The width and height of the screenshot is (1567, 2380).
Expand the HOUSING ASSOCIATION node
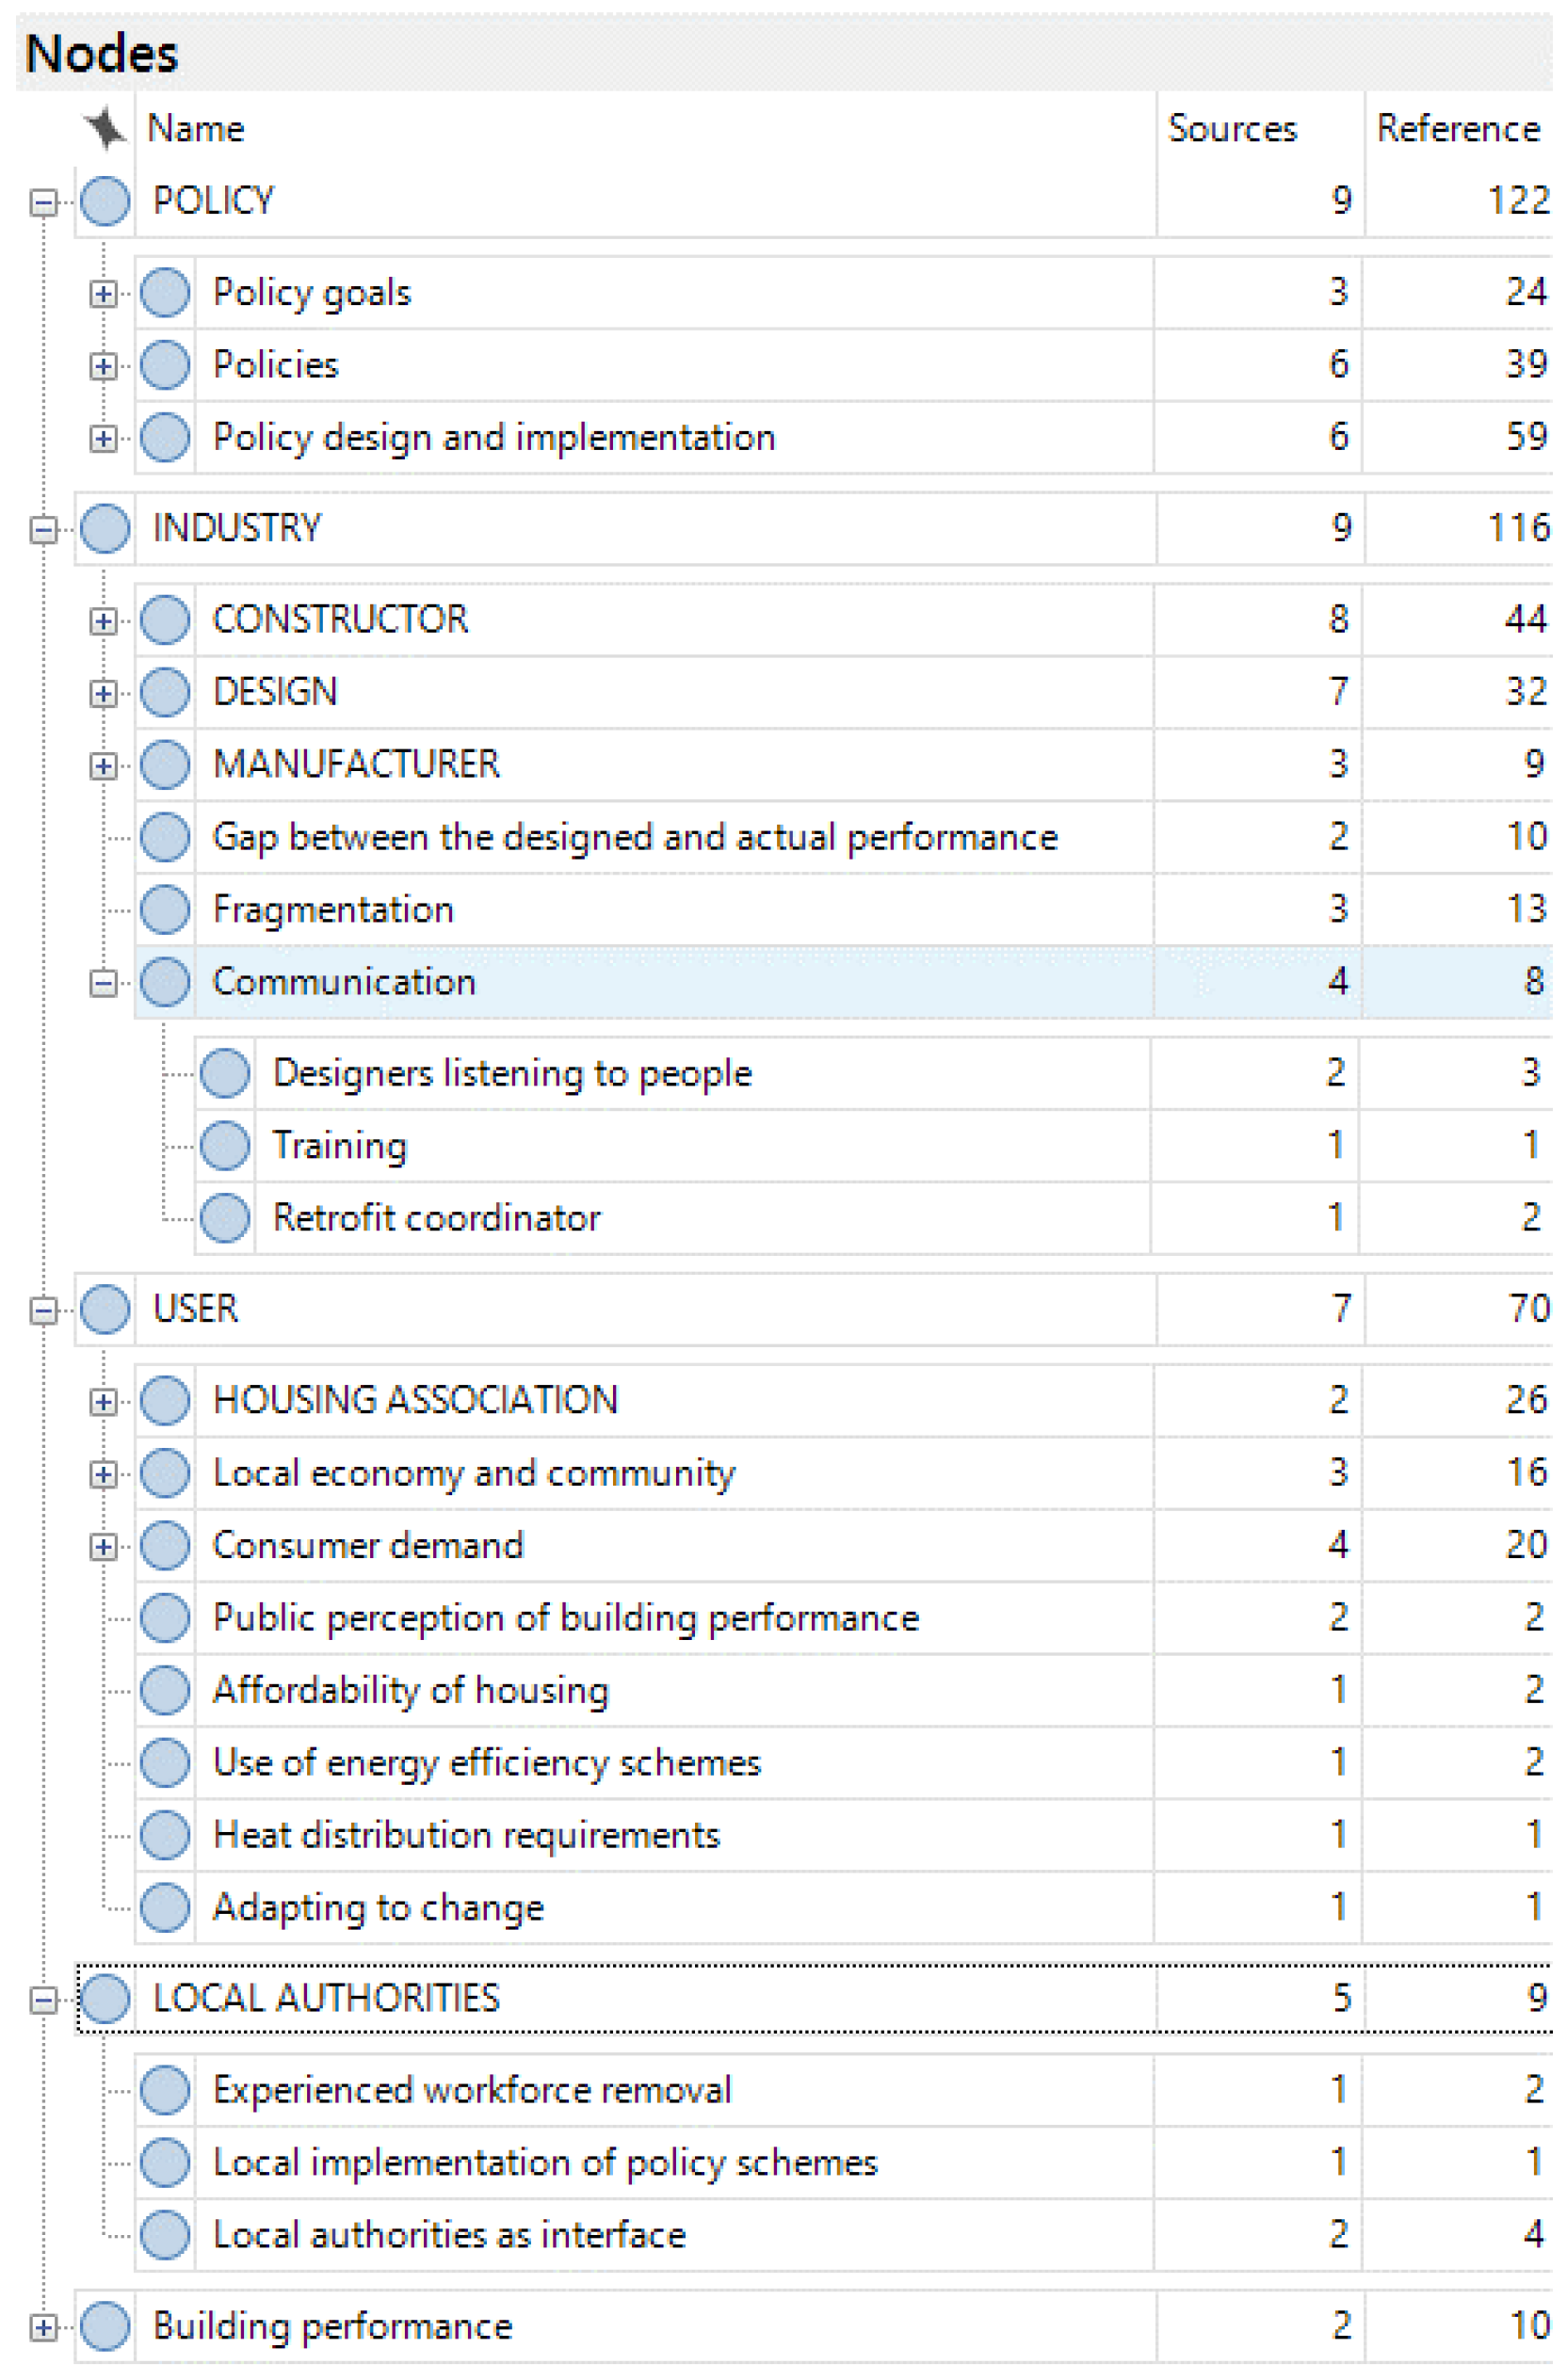click(x=102, y=1402)
